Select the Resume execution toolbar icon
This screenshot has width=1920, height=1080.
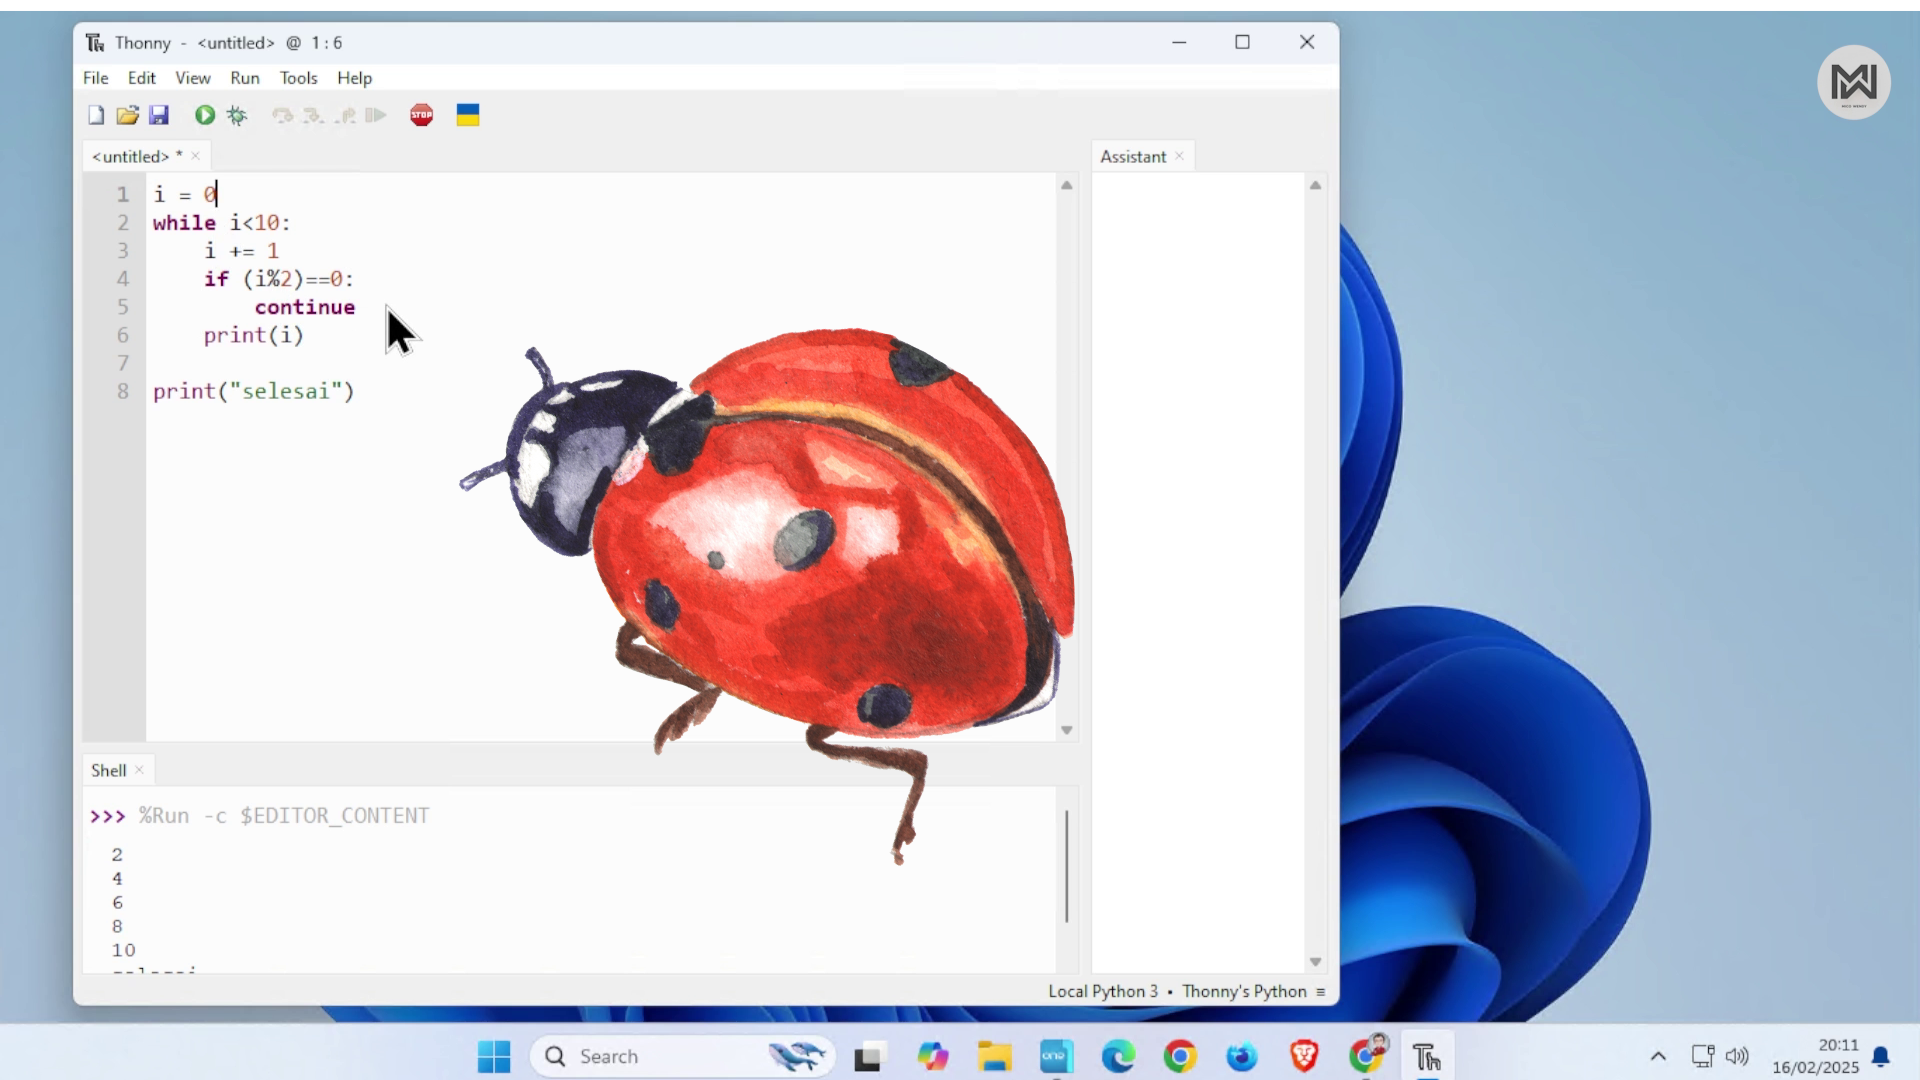(x=377, y=115)
